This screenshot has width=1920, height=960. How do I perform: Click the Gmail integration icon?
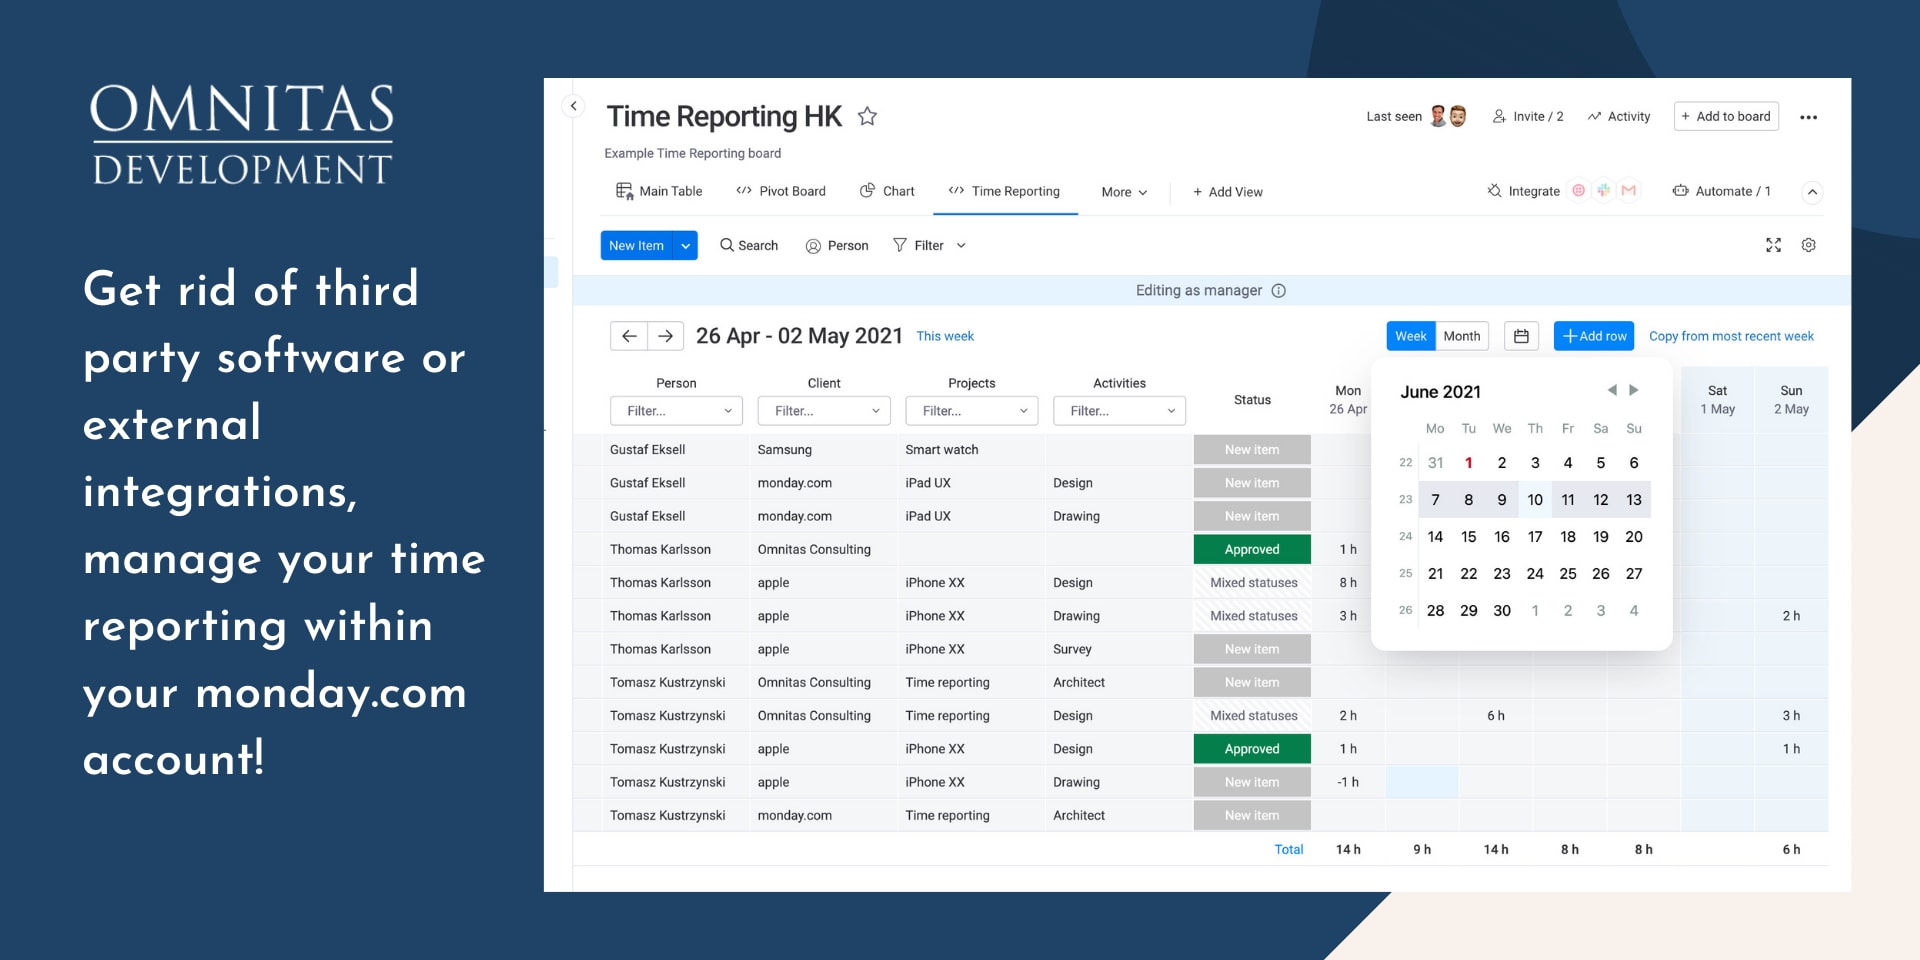point(1629,190)
